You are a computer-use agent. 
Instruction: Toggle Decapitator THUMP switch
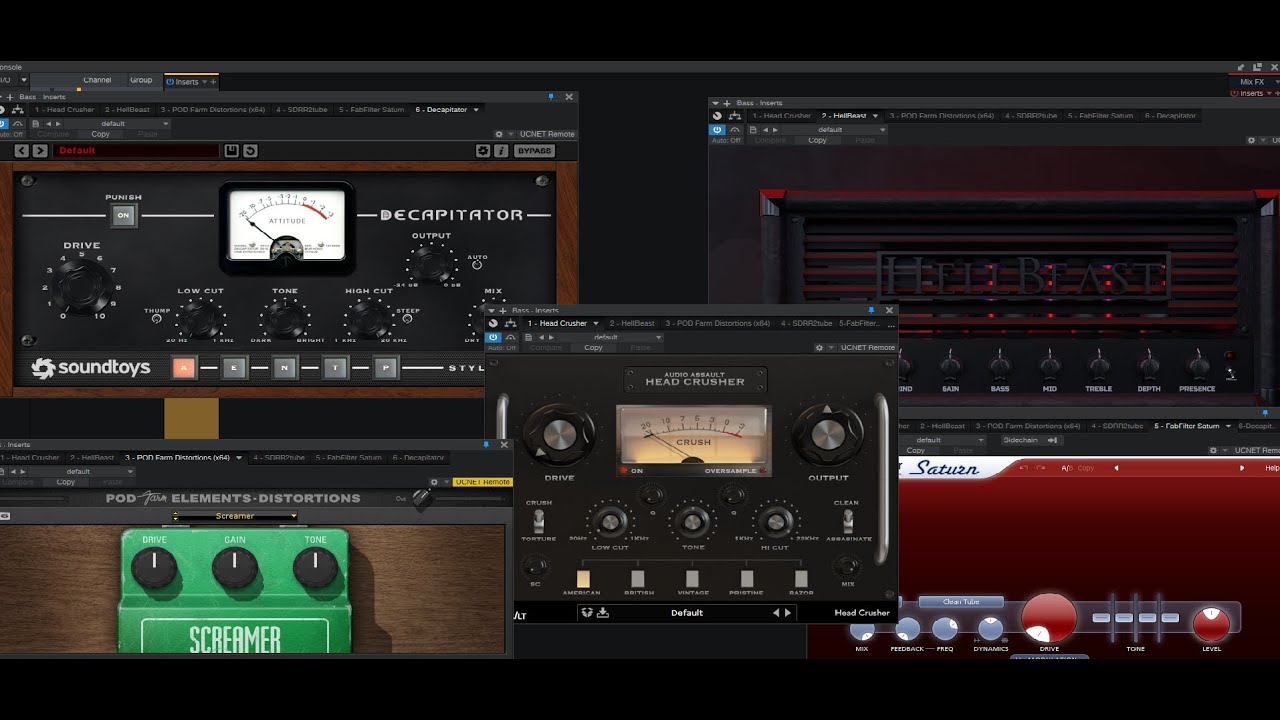(x=158, y=320)
